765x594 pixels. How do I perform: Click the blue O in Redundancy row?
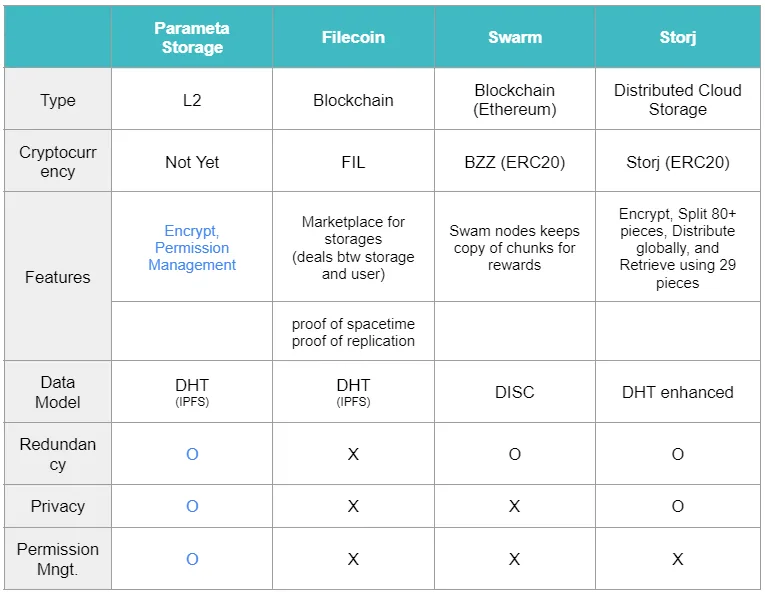192,454
